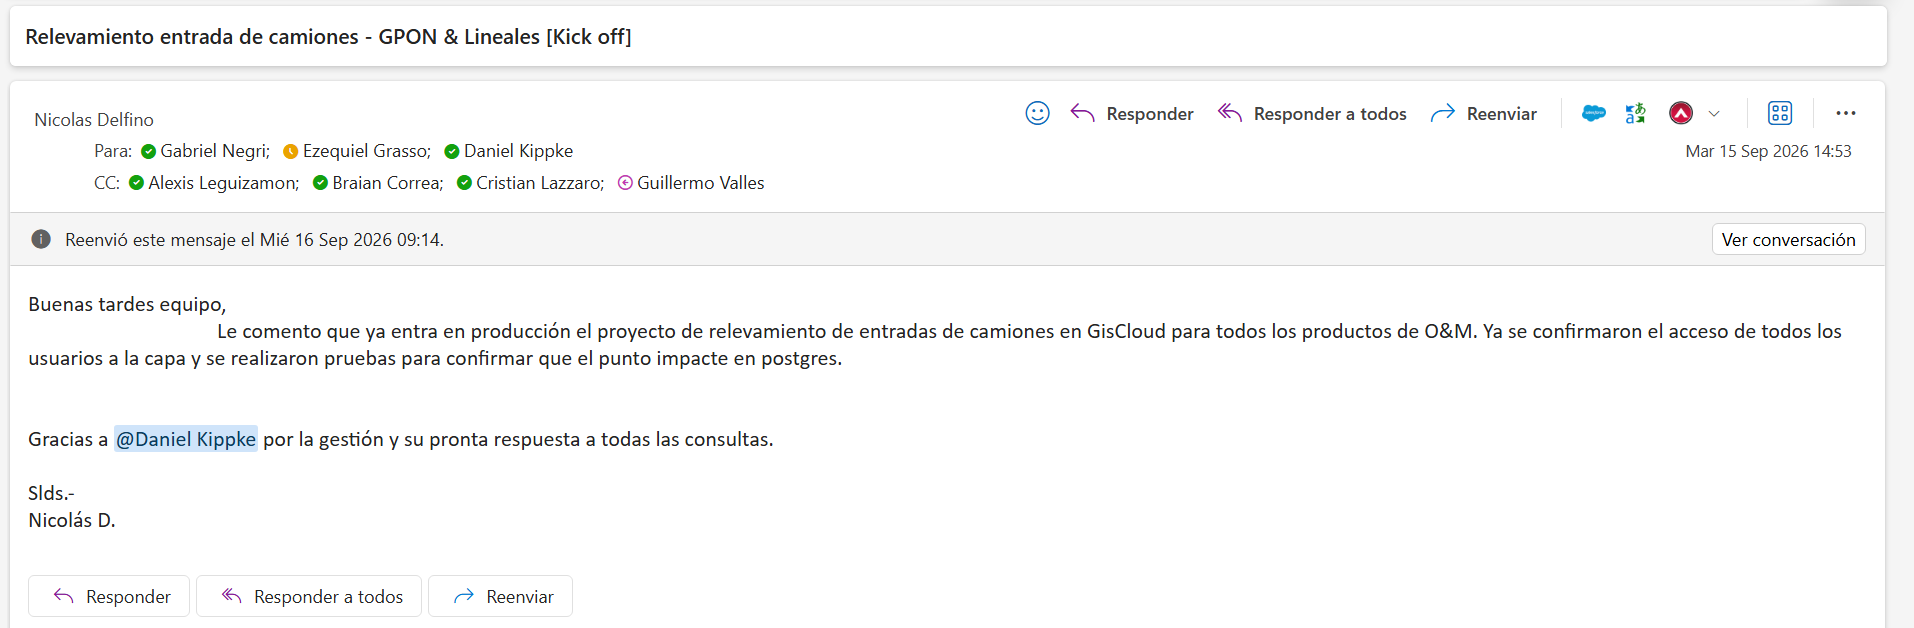The width and height of the screenshot is (1914, 628).
Task: Click the info icon beside forwarded notice
Action: point(41,239)
